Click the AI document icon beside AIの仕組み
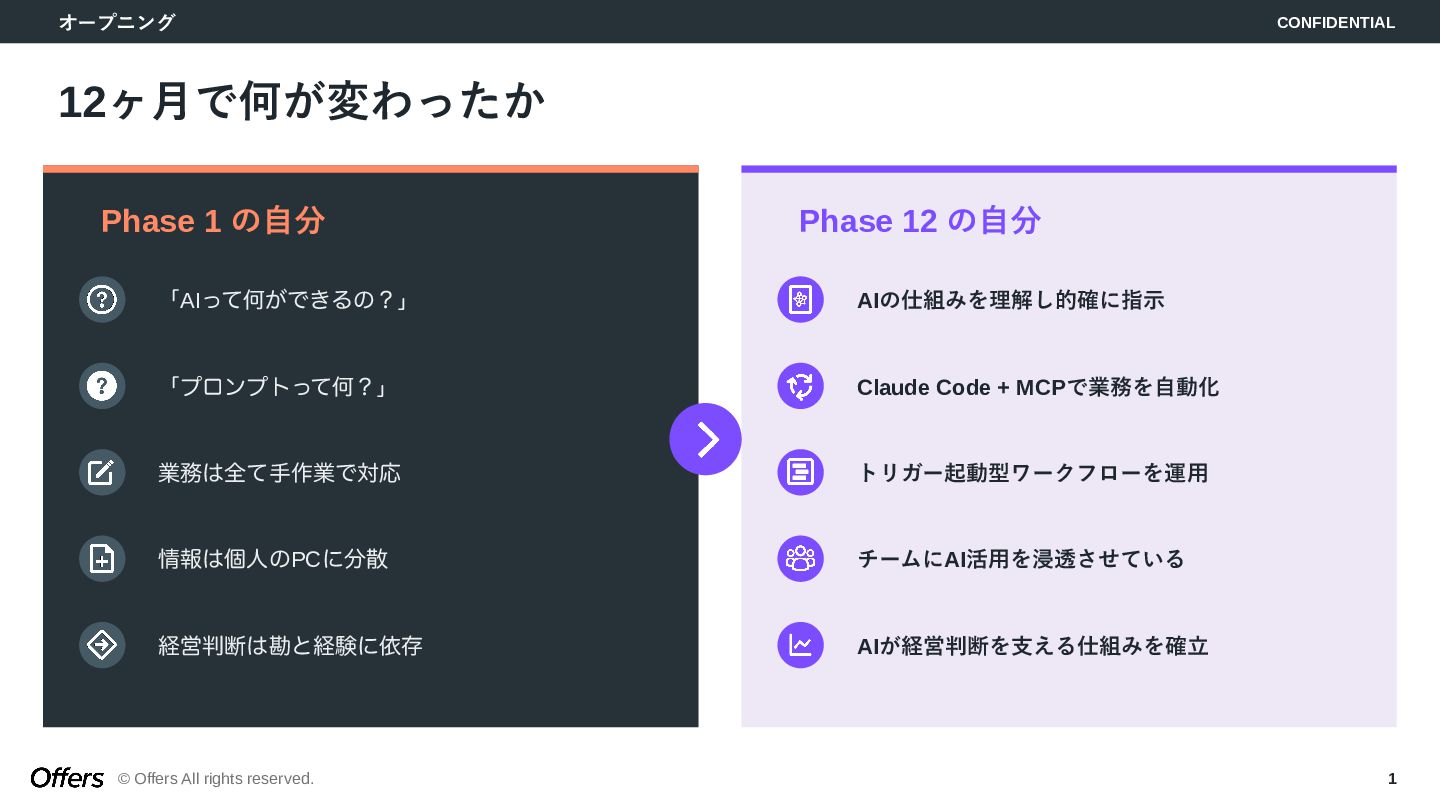1440x810 pixels. [x=800, y=300]
